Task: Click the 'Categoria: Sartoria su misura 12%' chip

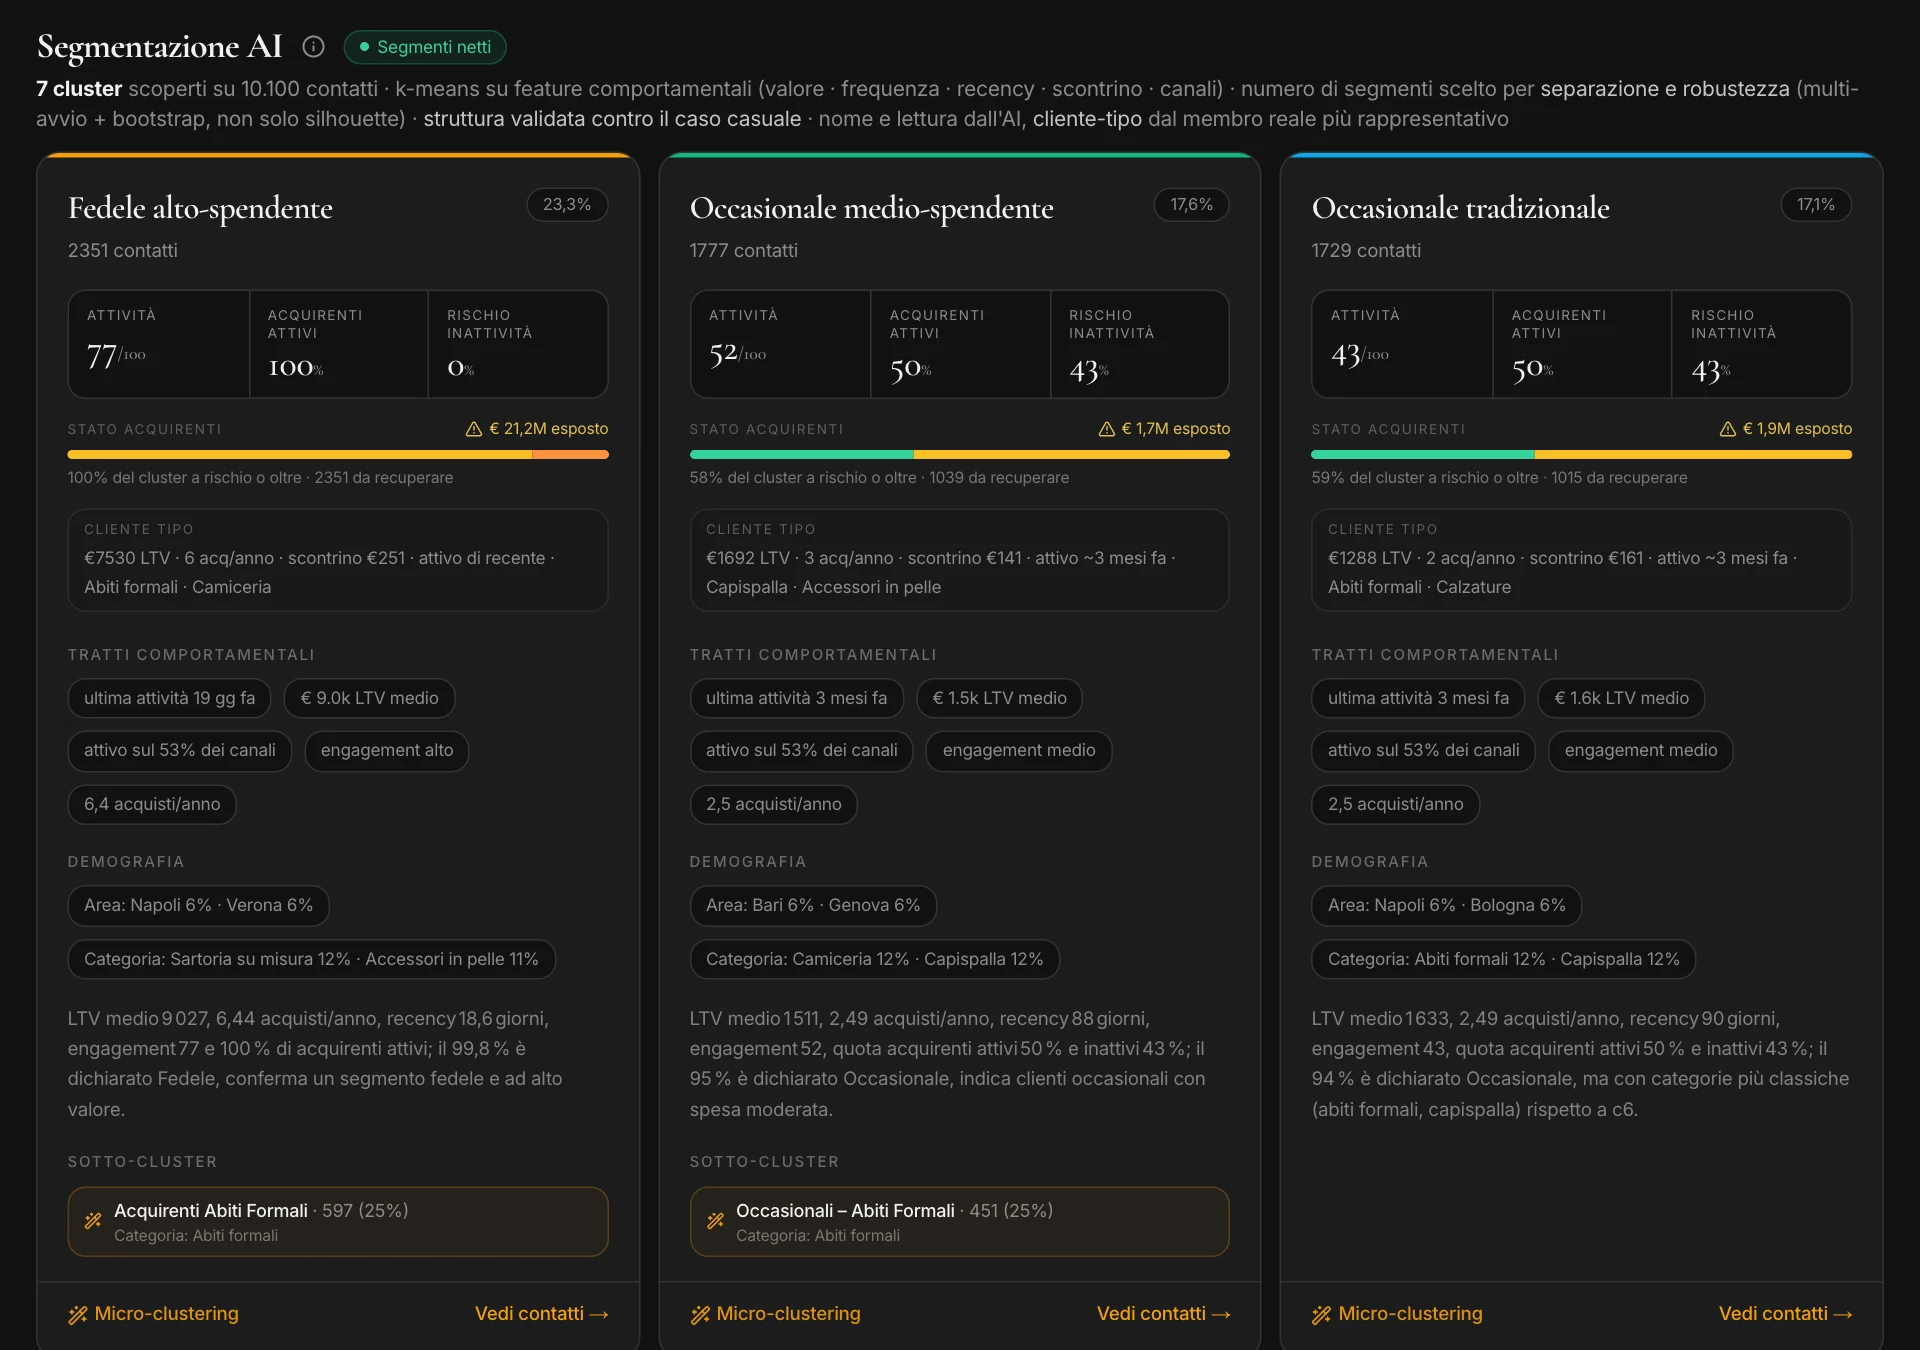Action: 311,960
